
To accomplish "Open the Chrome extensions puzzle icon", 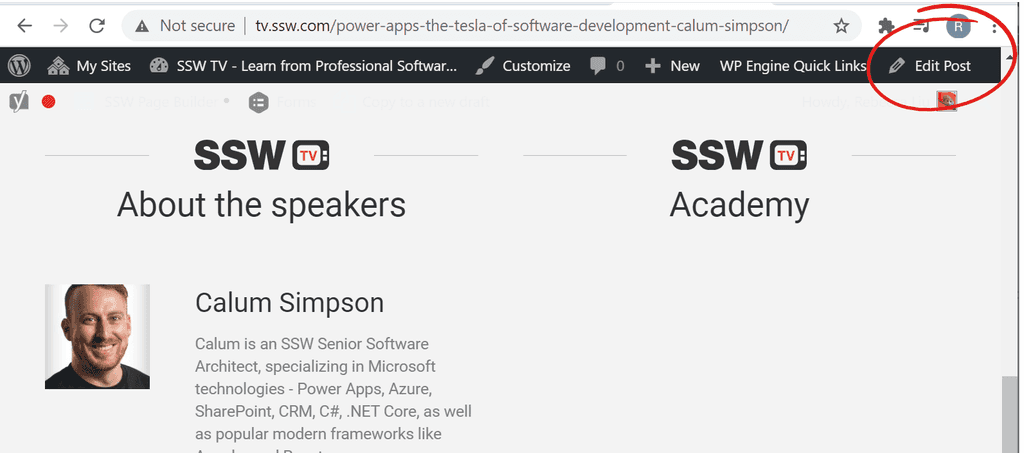I will [886, 26].
